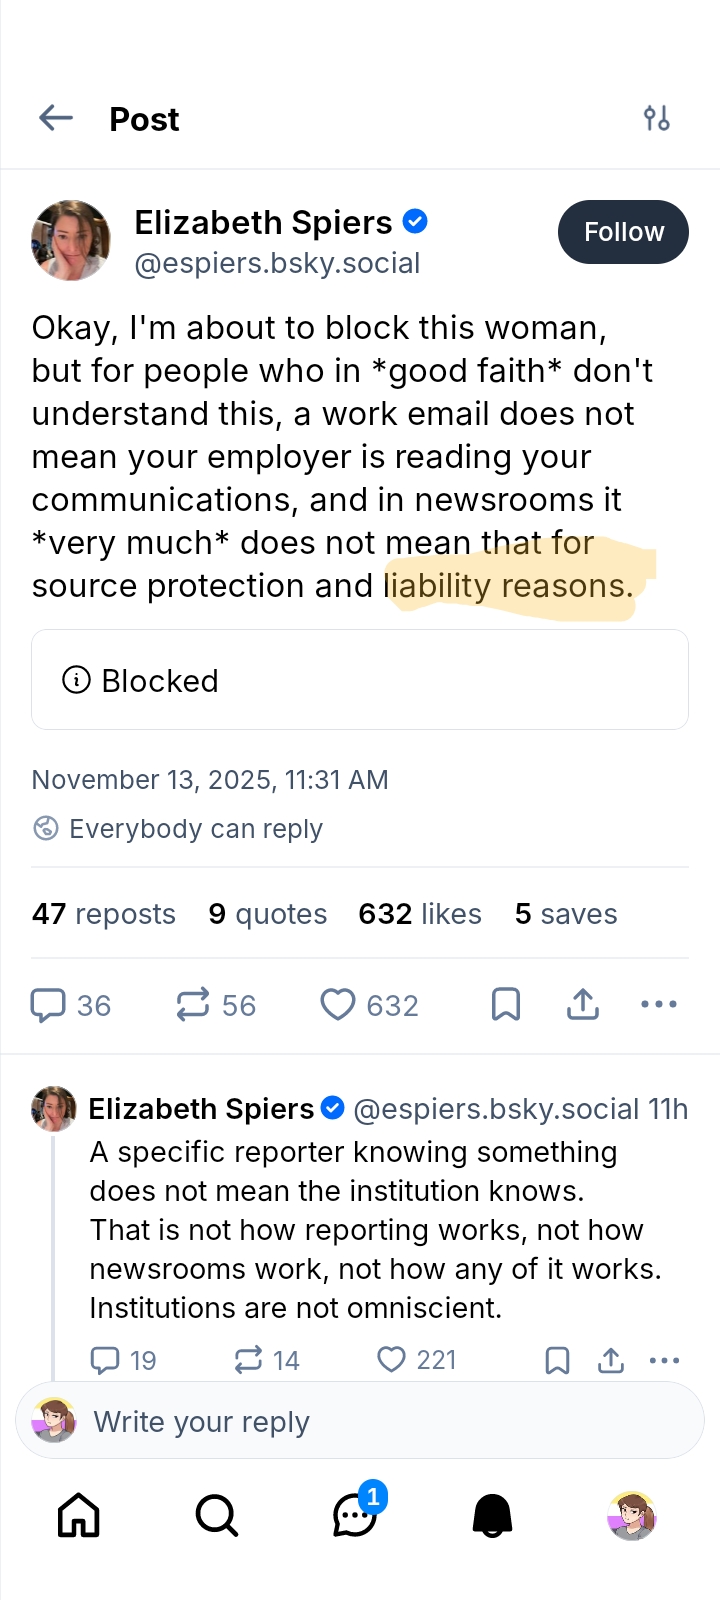Like the reply with 221 likes
Screen dimensions: 720x1600
pos(392,1360)
